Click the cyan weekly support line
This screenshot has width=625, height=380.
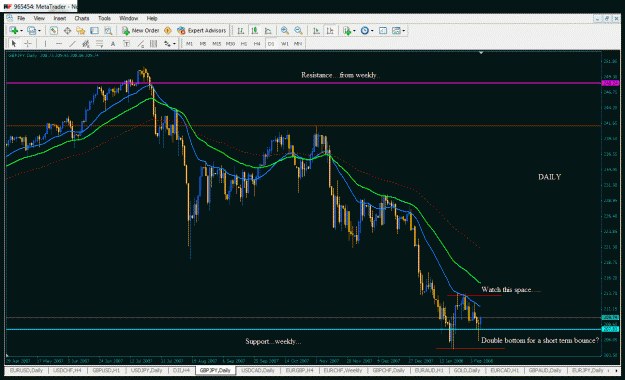tap(303, 329)
